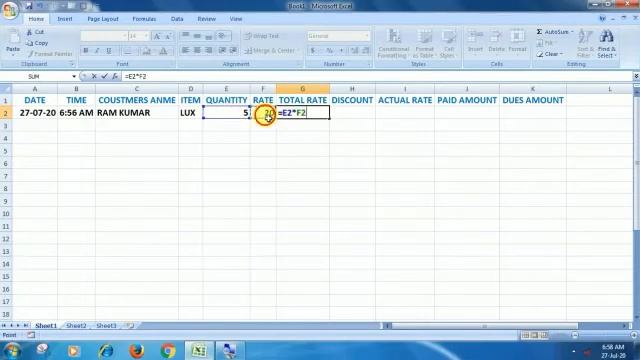This screenshot has height=360, width=640.
Task: Open the Office button menu
Action: [9, 9]
